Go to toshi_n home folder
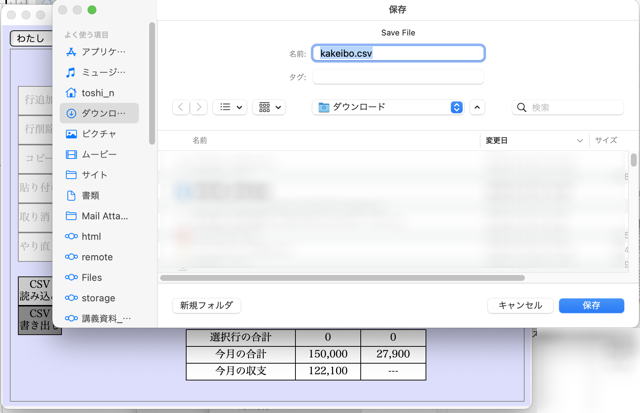The image size is (640, 413). tap(99, 92)
